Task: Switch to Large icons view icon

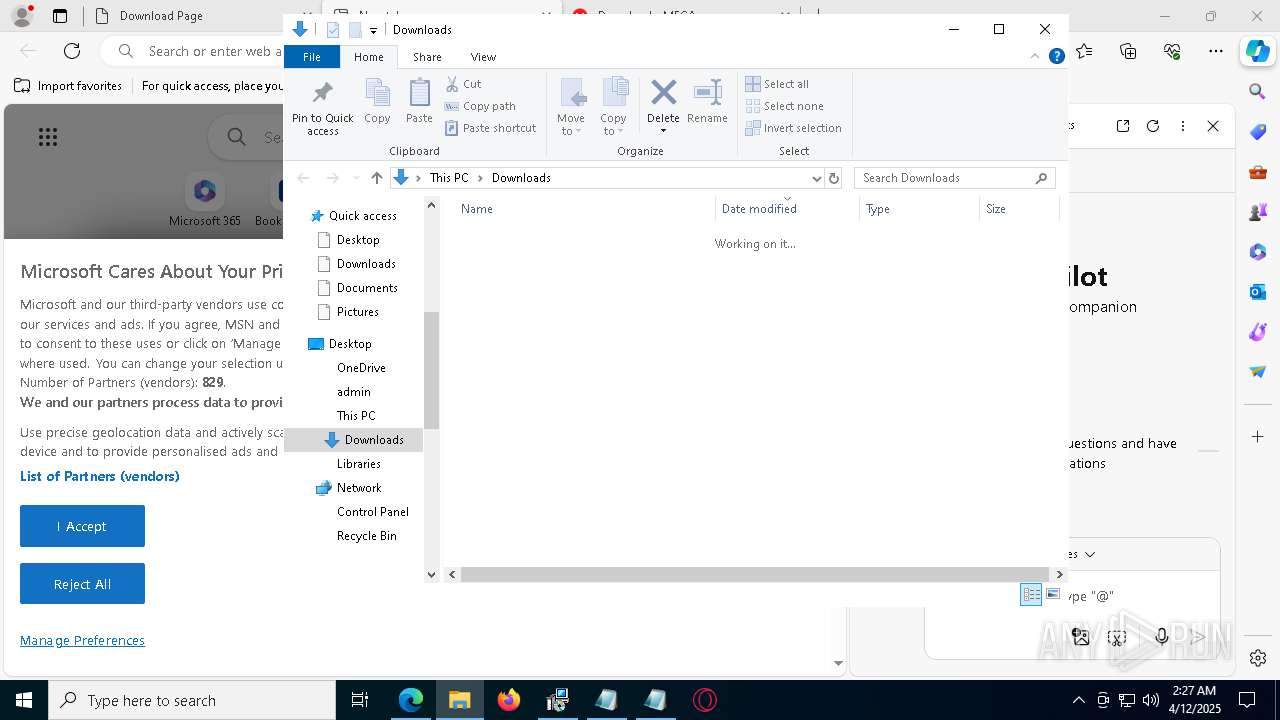Action: pos(1052,594)
